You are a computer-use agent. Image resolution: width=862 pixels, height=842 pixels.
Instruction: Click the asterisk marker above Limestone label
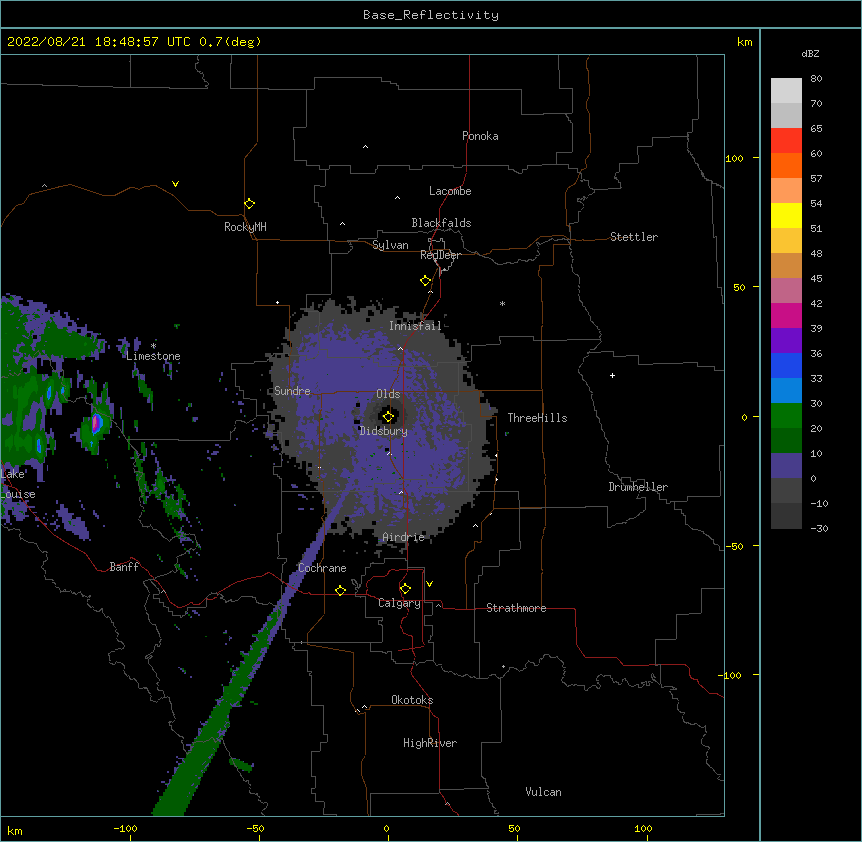point(153,346)
